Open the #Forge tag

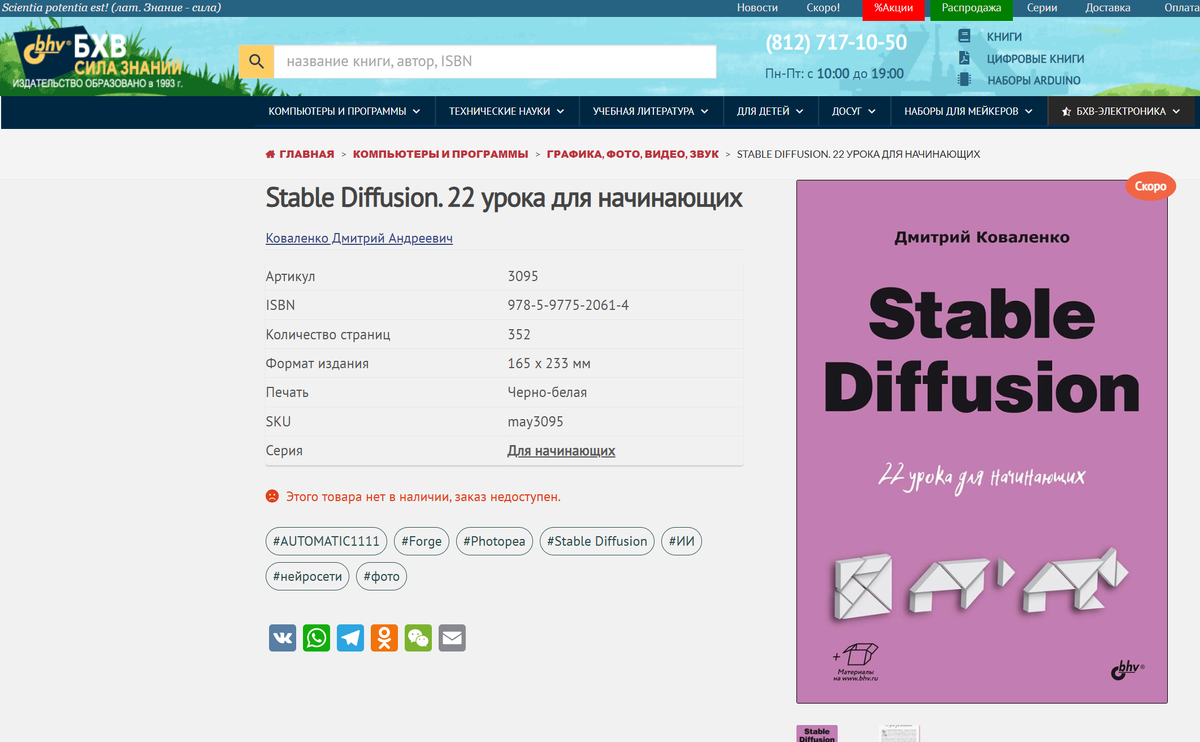coord(421,541)
